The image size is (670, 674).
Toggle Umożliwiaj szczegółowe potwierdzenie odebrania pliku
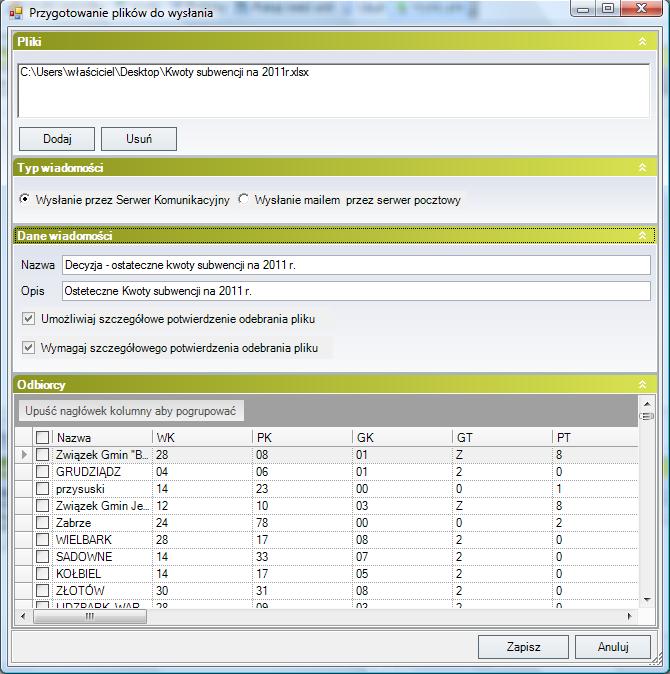pos(28,319)
